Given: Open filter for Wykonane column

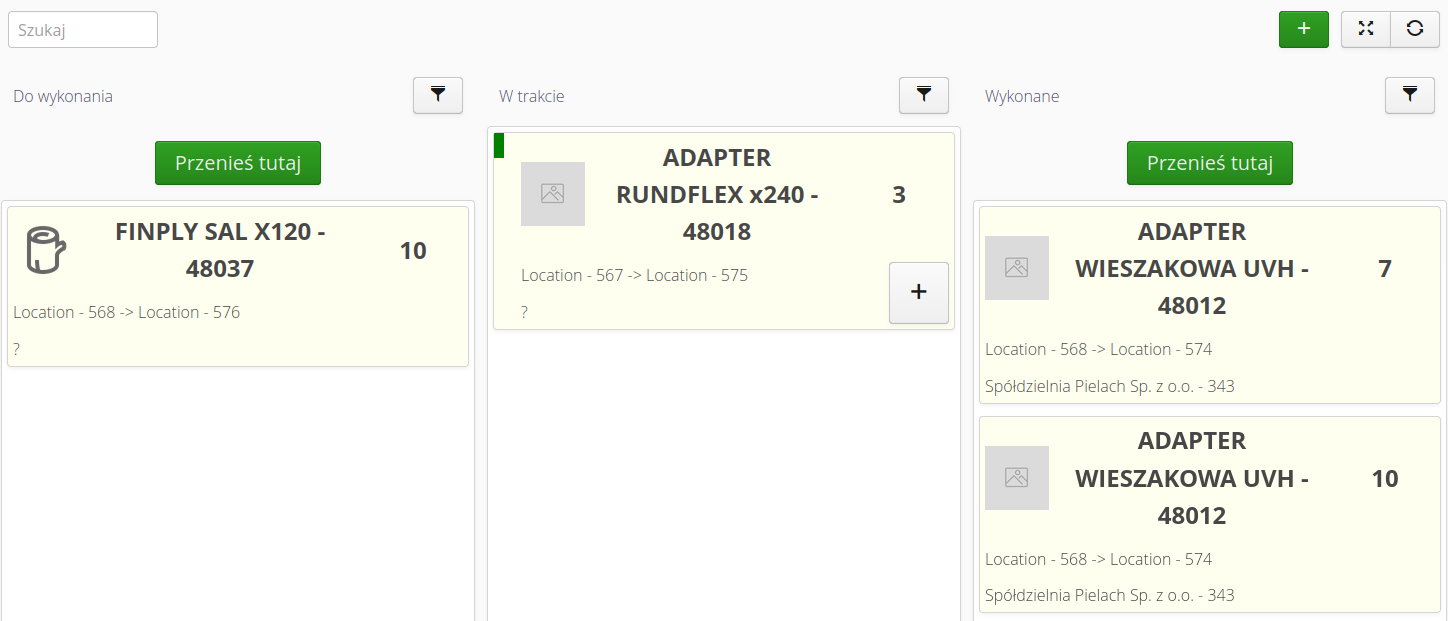Looking at the screenshot, I should point(1409,95).
